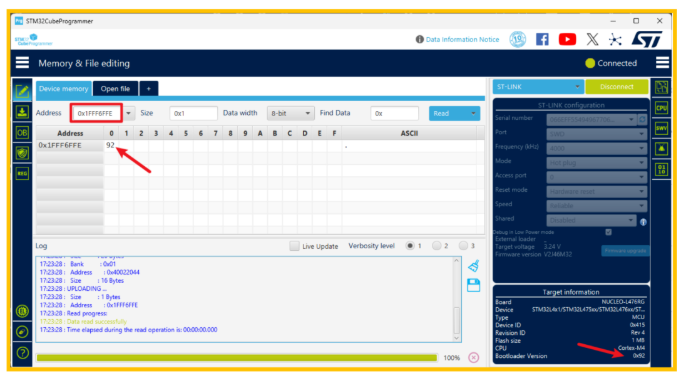
Task: Open the help question mark icon
Action: (22, 353)
